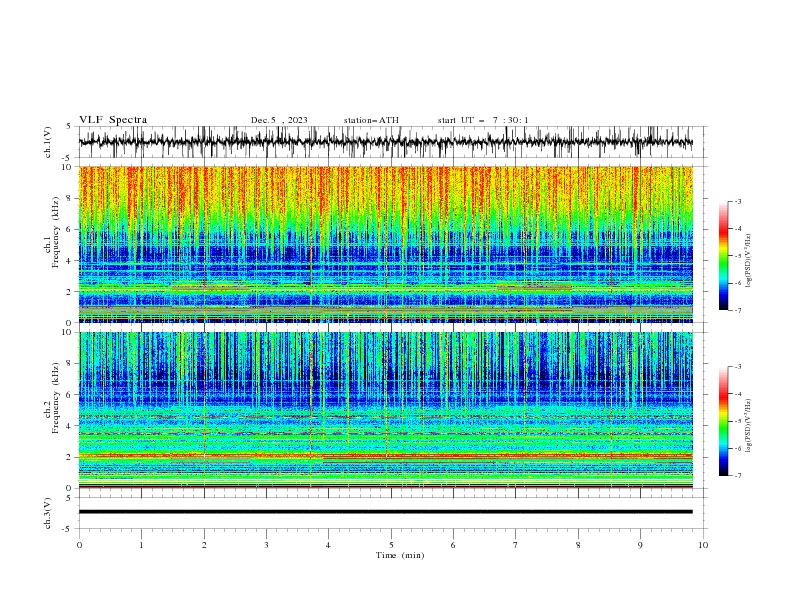Click the "-7" label on the ch.2 colorbar

tap(738, 475)
